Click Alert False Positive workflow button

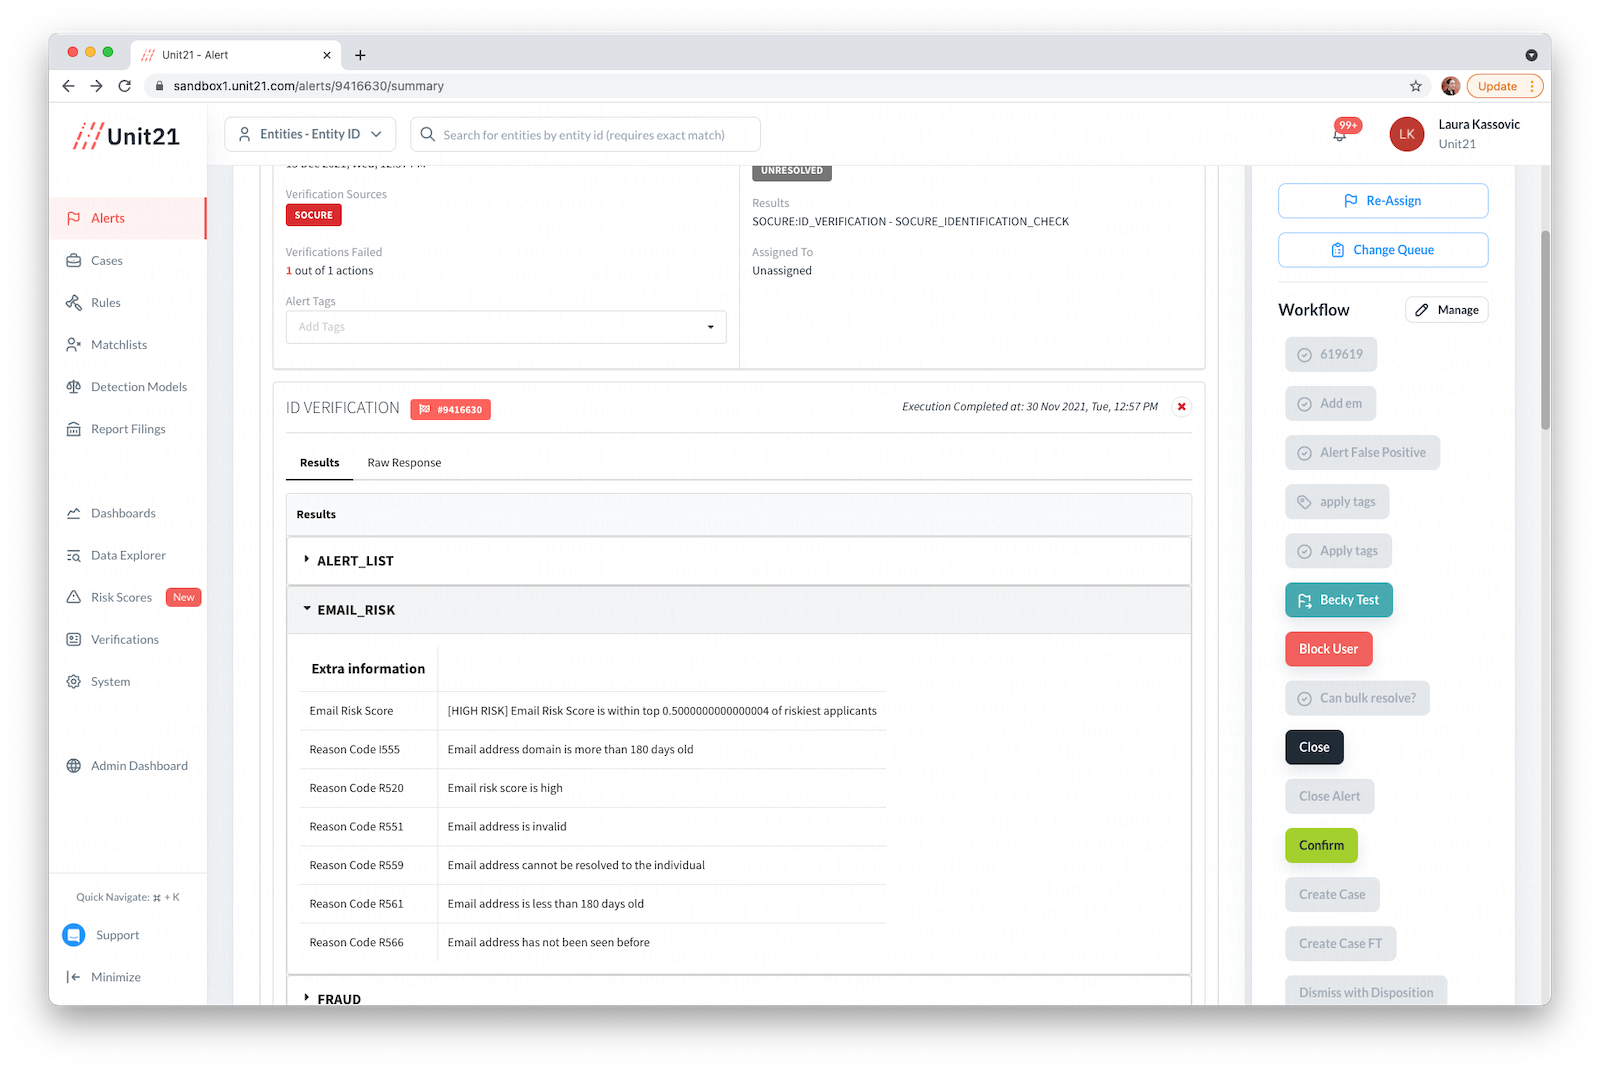point(1363,453)
